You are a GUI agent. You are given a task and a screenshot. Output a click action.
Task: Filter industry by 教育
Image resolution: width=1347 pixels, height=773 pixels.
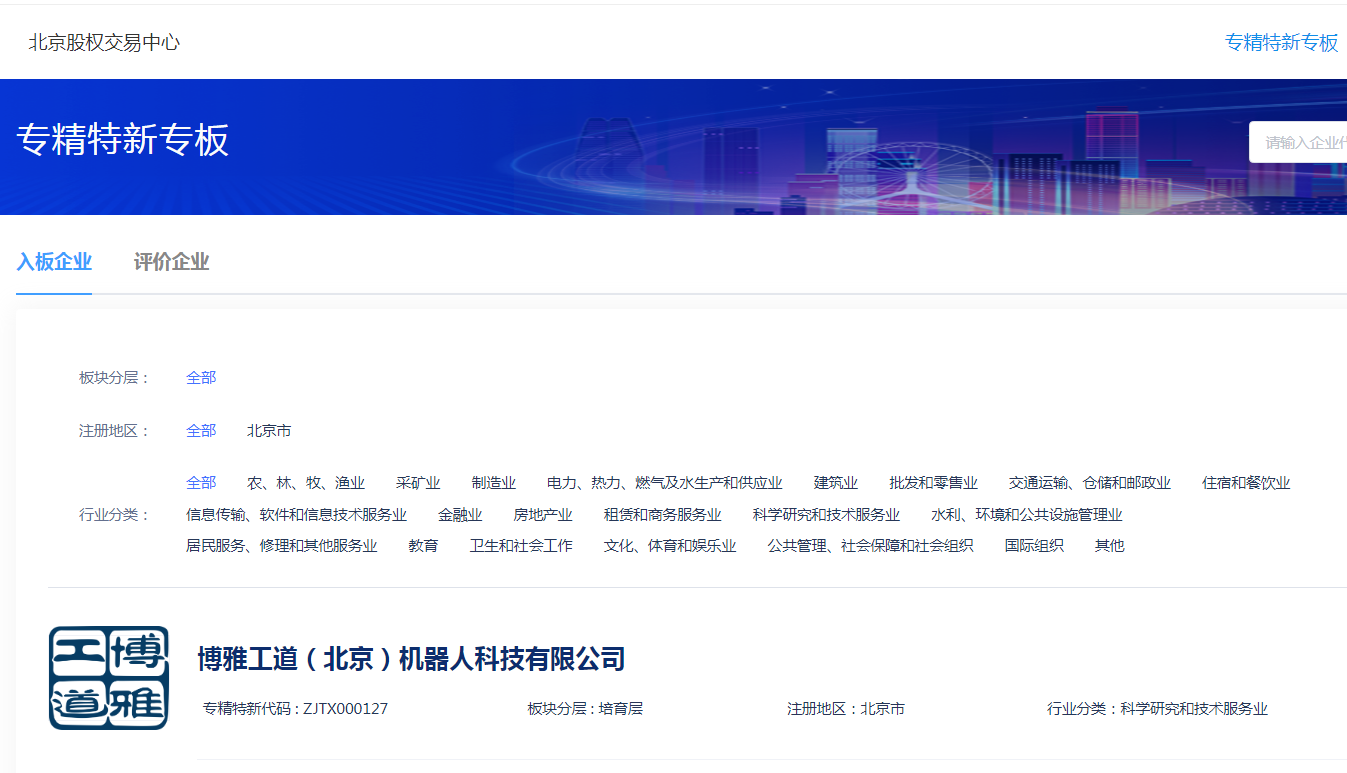tap(423, 546)
